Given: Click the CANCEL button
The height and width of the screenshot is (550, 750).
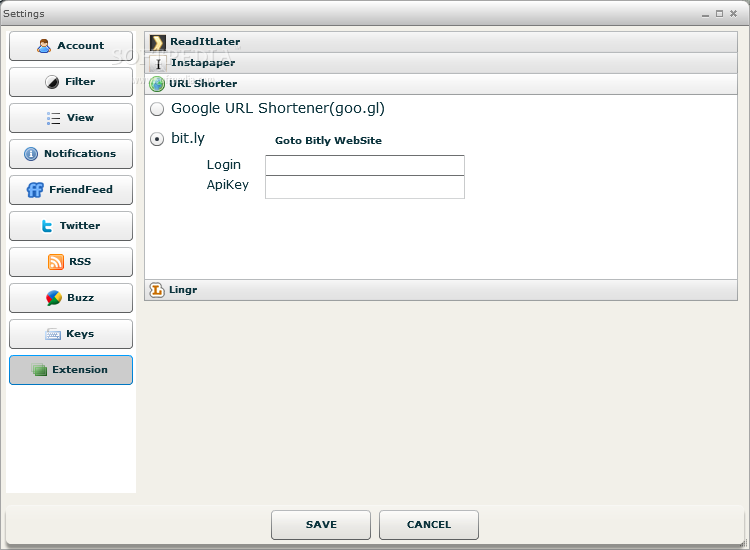Looking at the screenshot, I should point(429,525).
